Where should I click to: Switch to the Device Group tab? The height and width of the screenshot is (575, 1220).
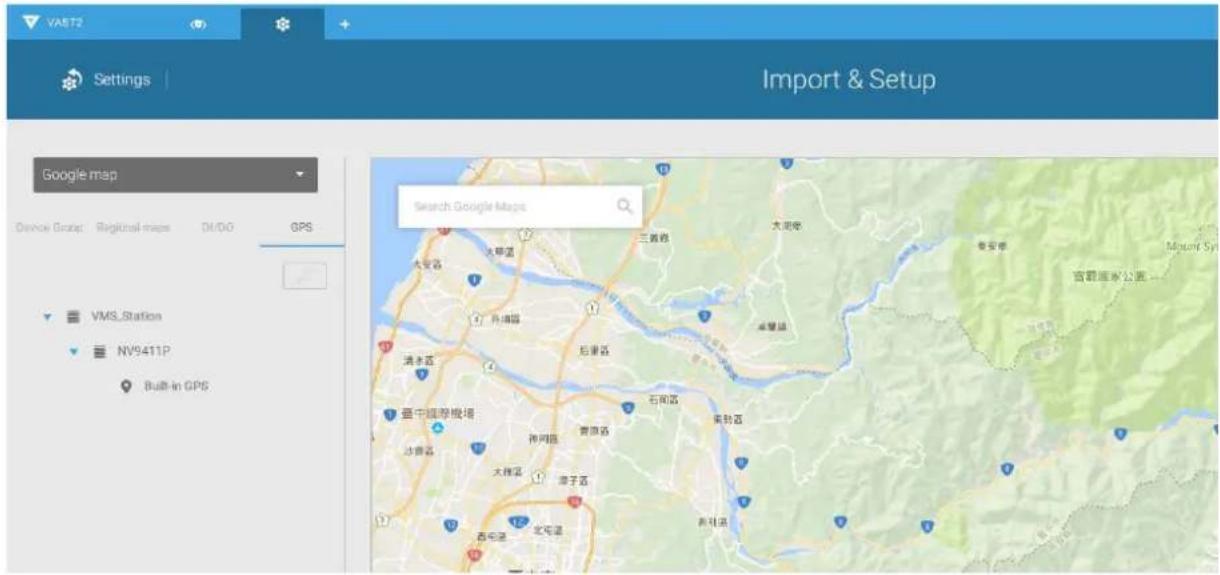(49, 228)
